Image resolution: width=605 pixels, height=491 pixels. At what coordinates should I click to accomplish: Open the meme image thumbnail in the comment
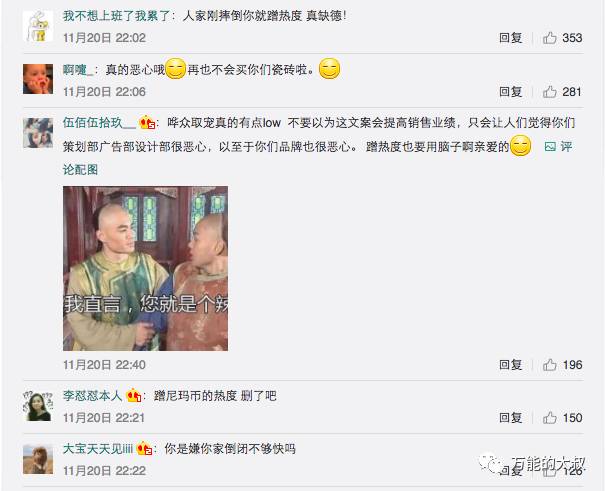[x=145, y=268]
